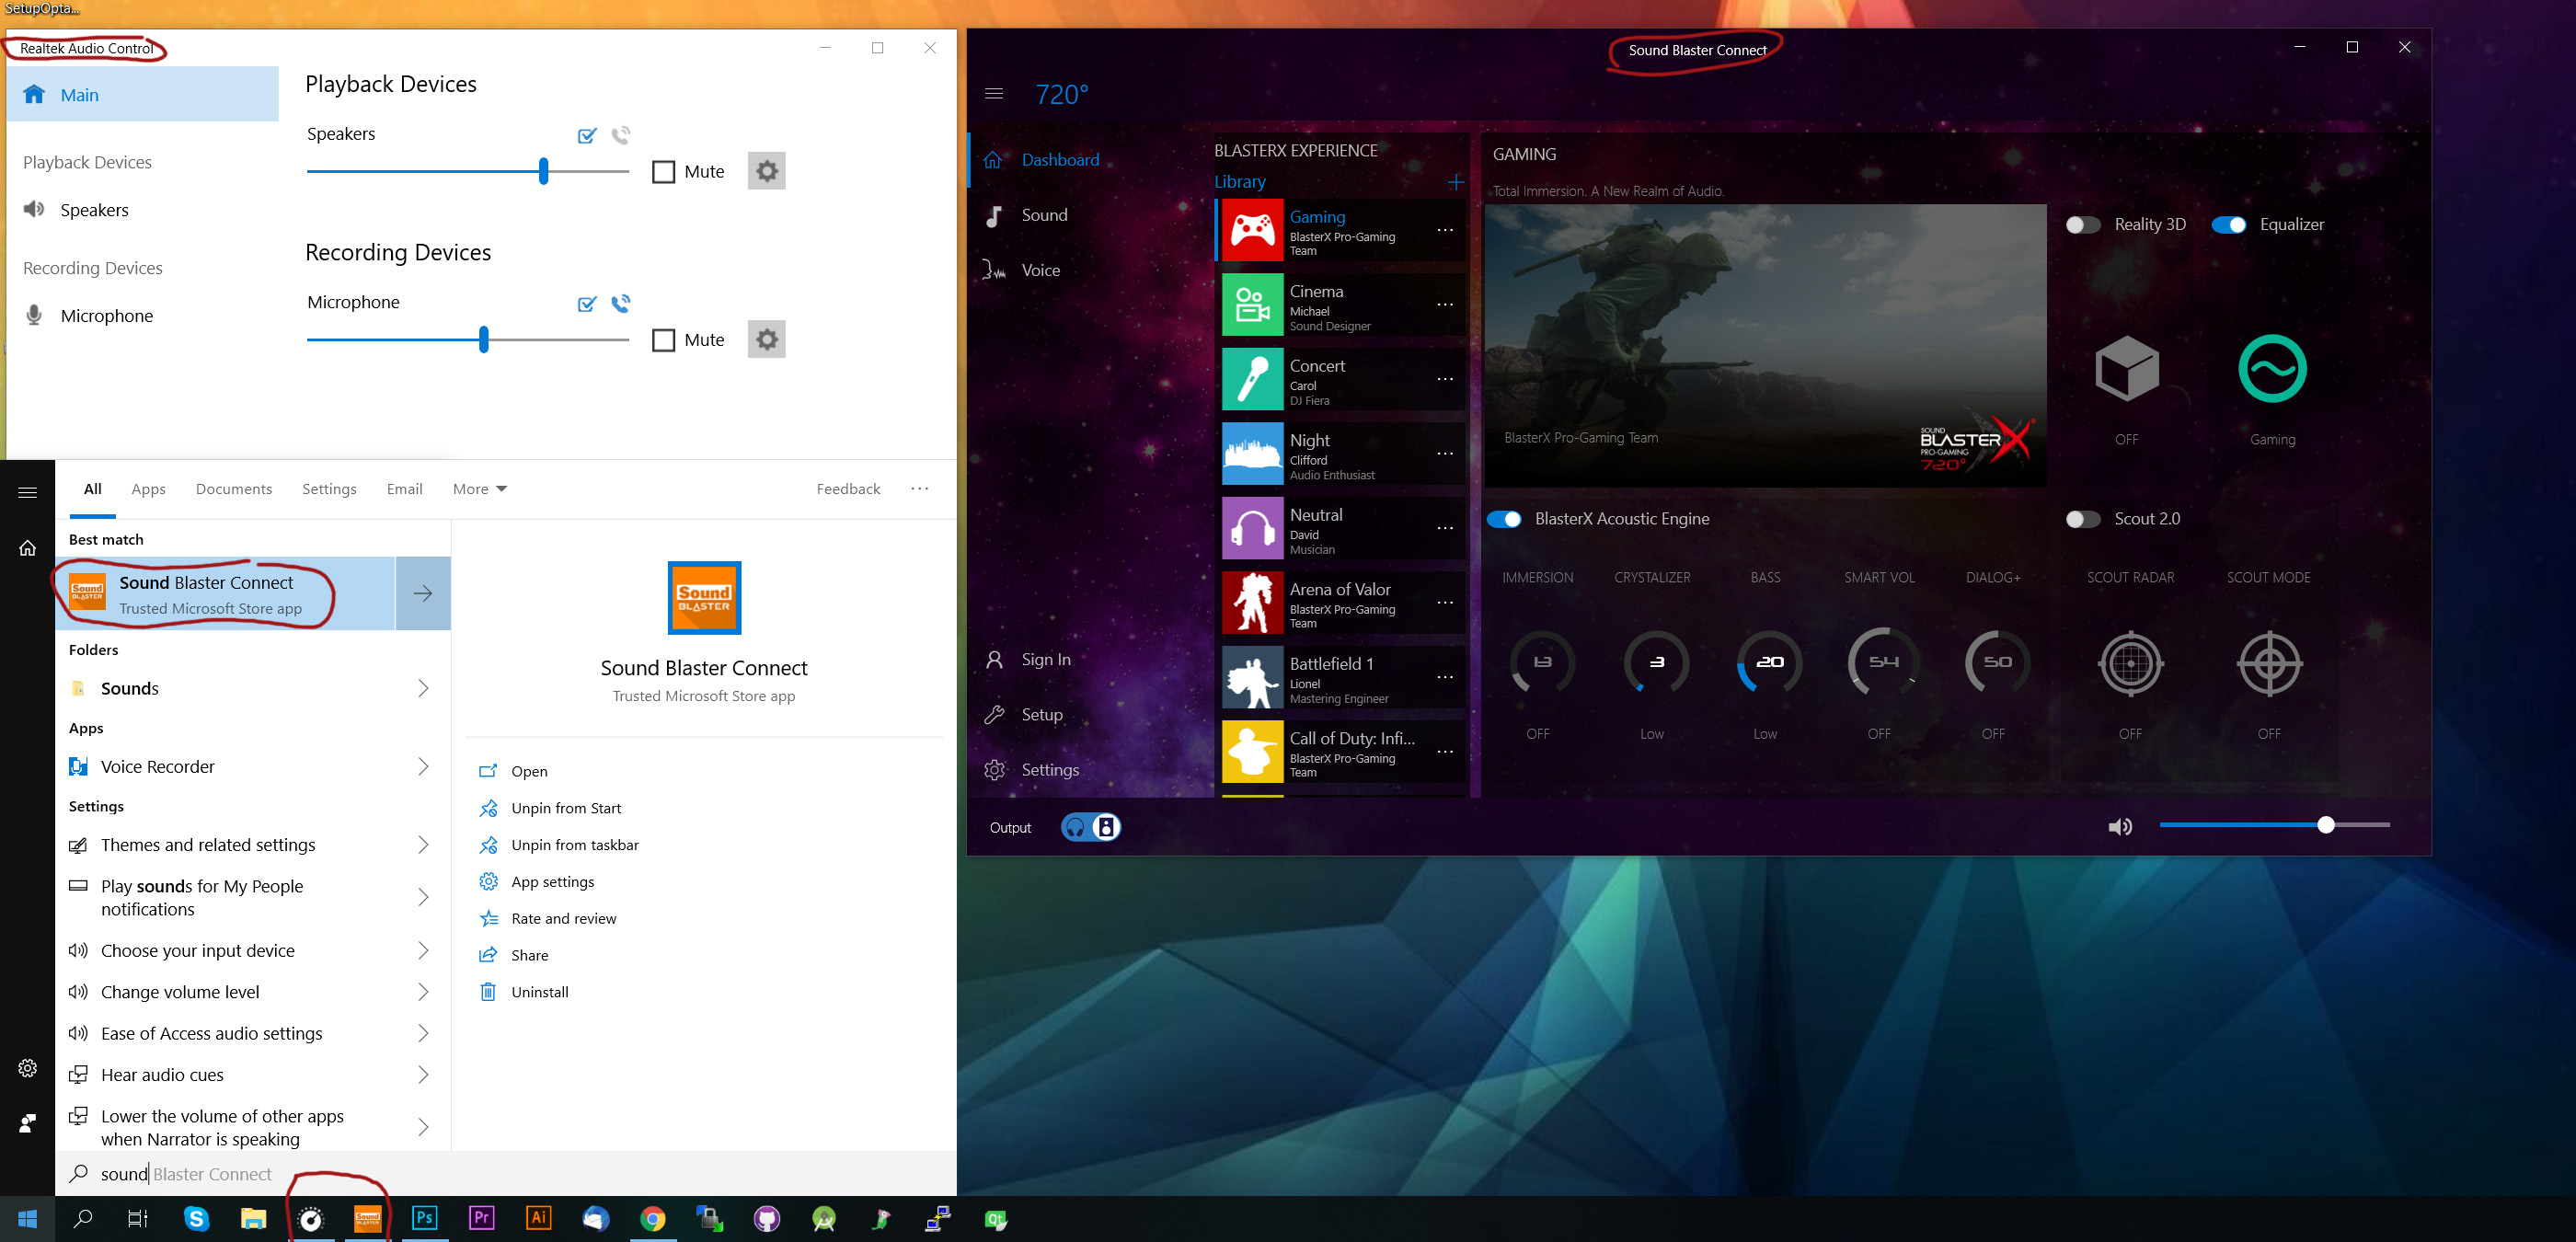Go to Sound in Sound Blaster sidebar
The image size is (2576, 1242).
tap(1044, 215)
